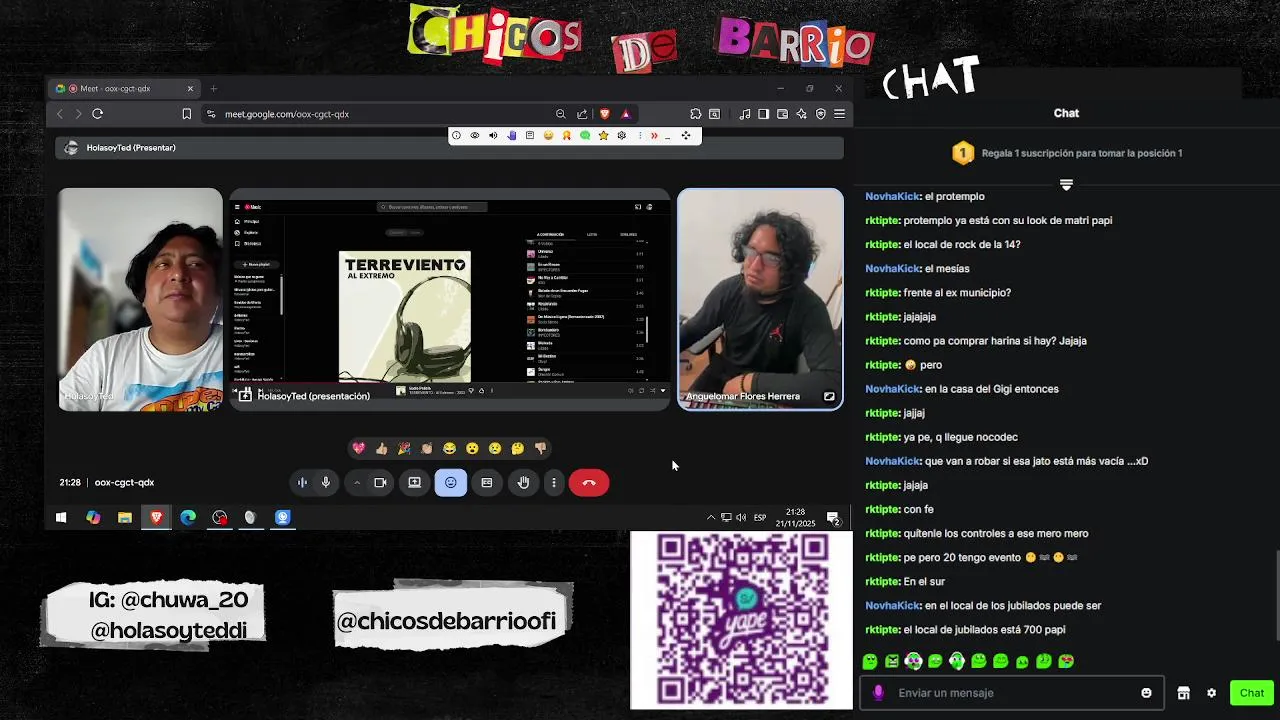
Task: Open Brave Shields lion icon
Action: [x=604, y=114]
